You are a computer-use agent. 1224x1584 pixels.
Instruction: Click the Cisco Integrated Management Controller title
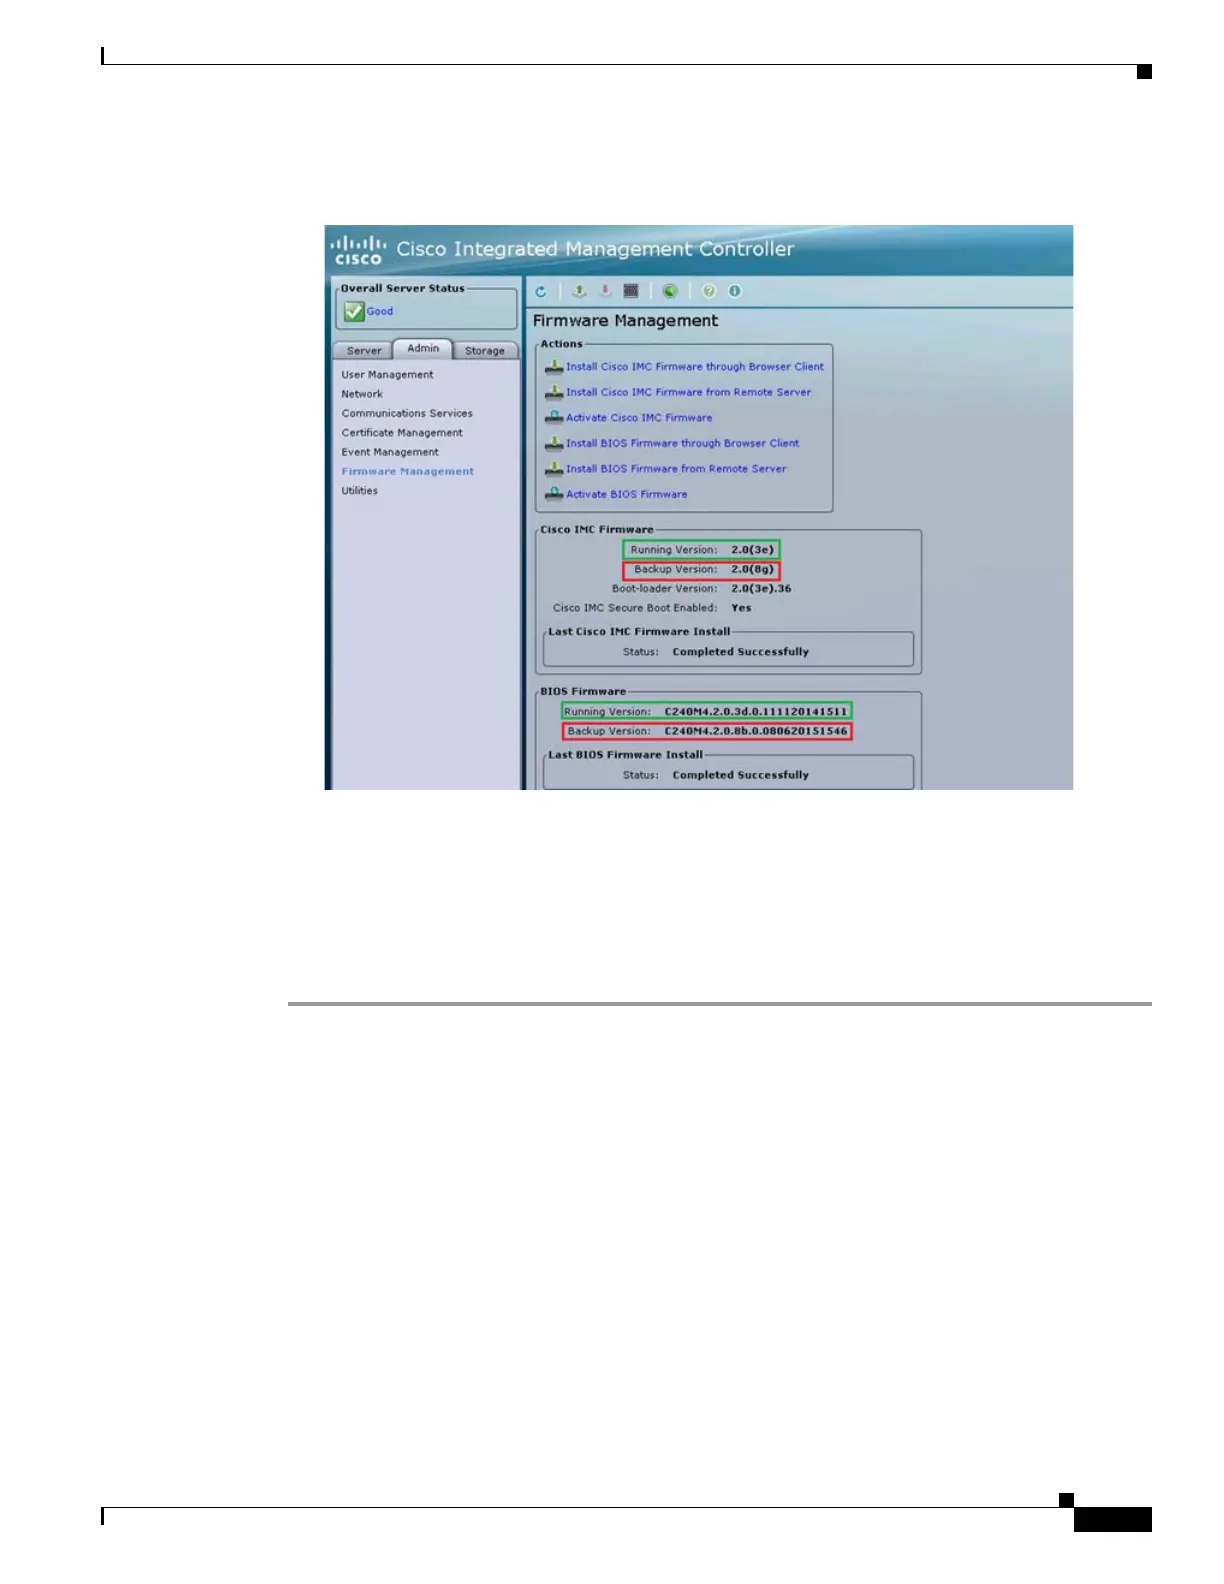point(595,249)
